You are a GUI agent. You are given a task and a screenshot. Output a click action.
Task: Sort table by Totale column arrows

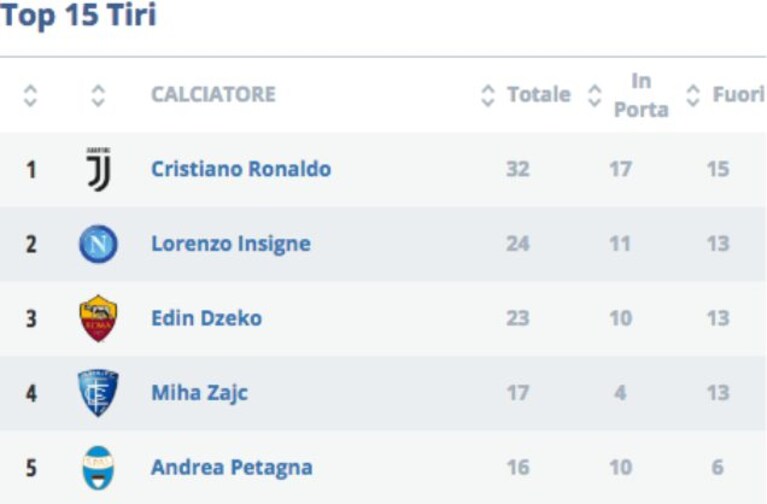pos(488,95)
